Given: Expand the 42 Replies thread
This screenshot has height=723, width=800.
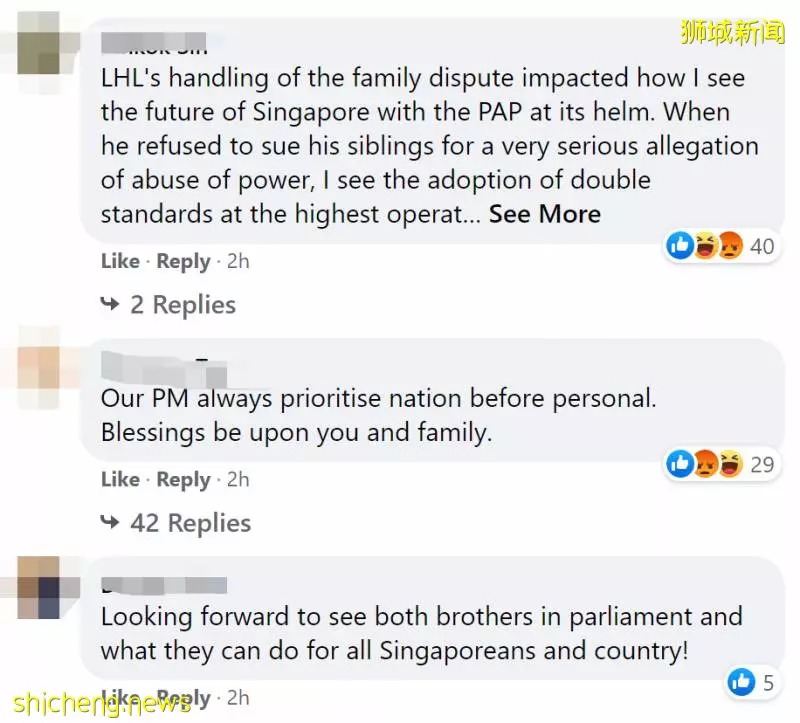Looking at the screenshot, I should pos(190,523).
